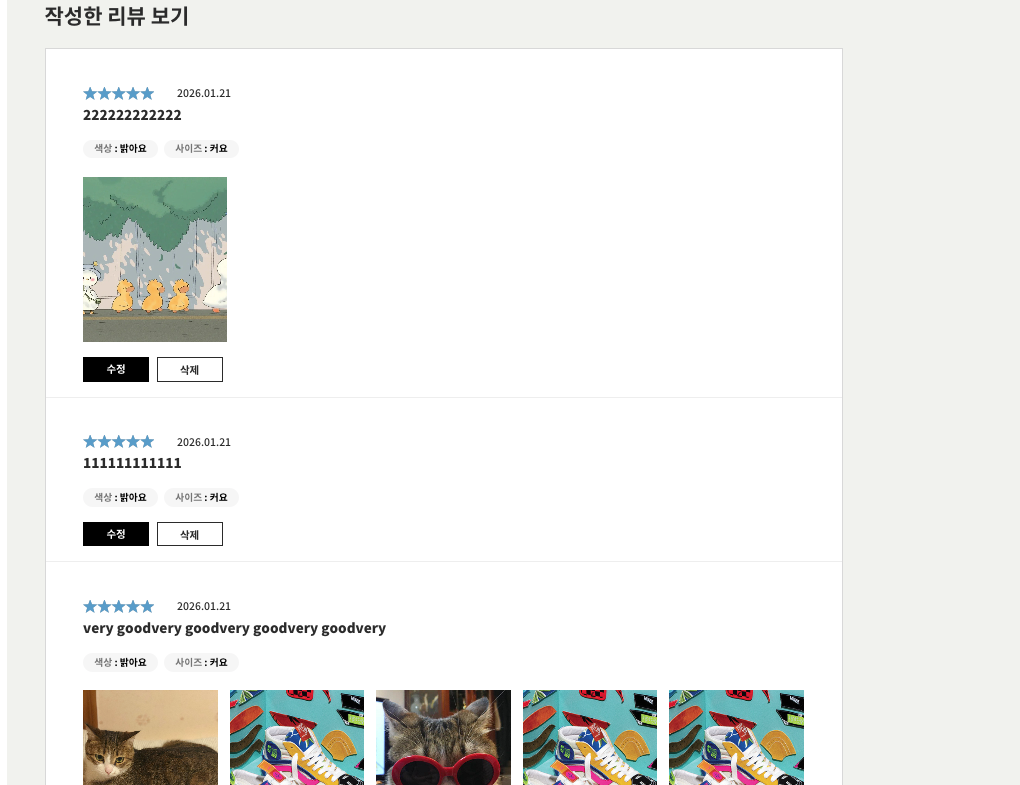The image size is (1020, 785).
Task: Click the star rating of very good review
Action: [118, 607]
